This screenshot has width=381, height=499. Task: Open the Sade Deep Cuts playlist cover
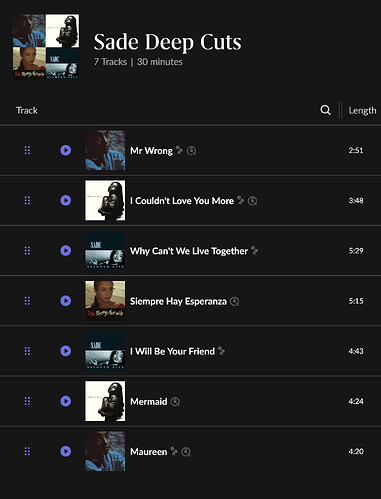46,47
